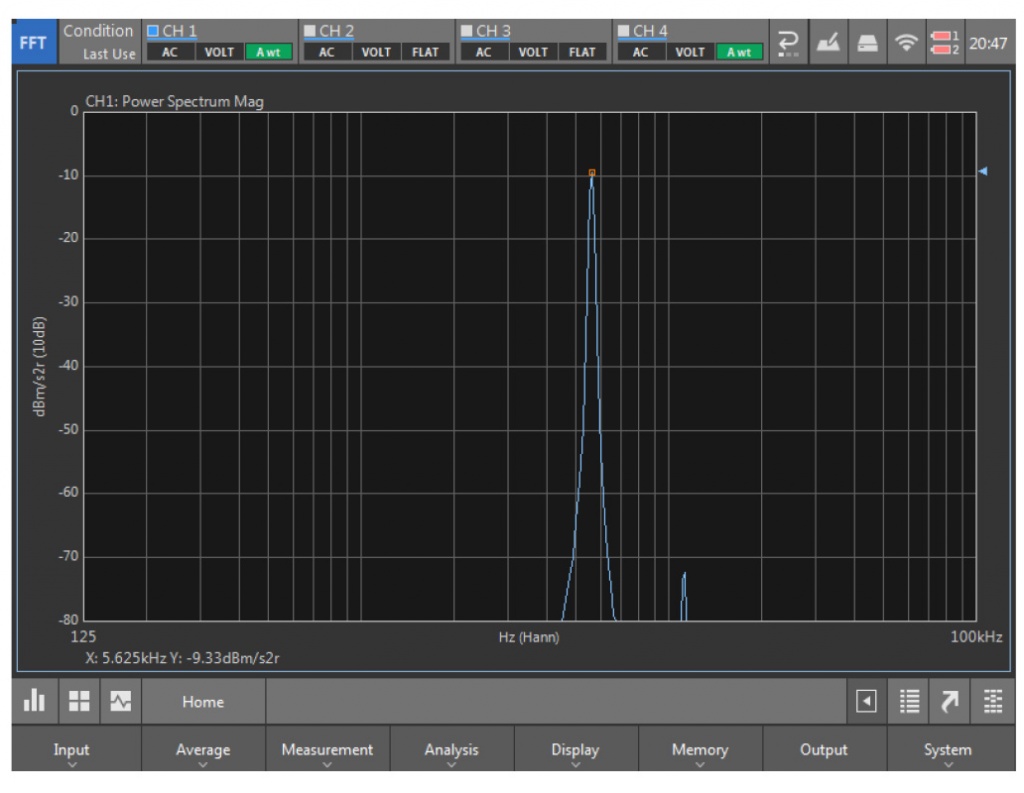Change CH 3 AC coupling setting
The image size is (1024, 793).
(483, 52)
